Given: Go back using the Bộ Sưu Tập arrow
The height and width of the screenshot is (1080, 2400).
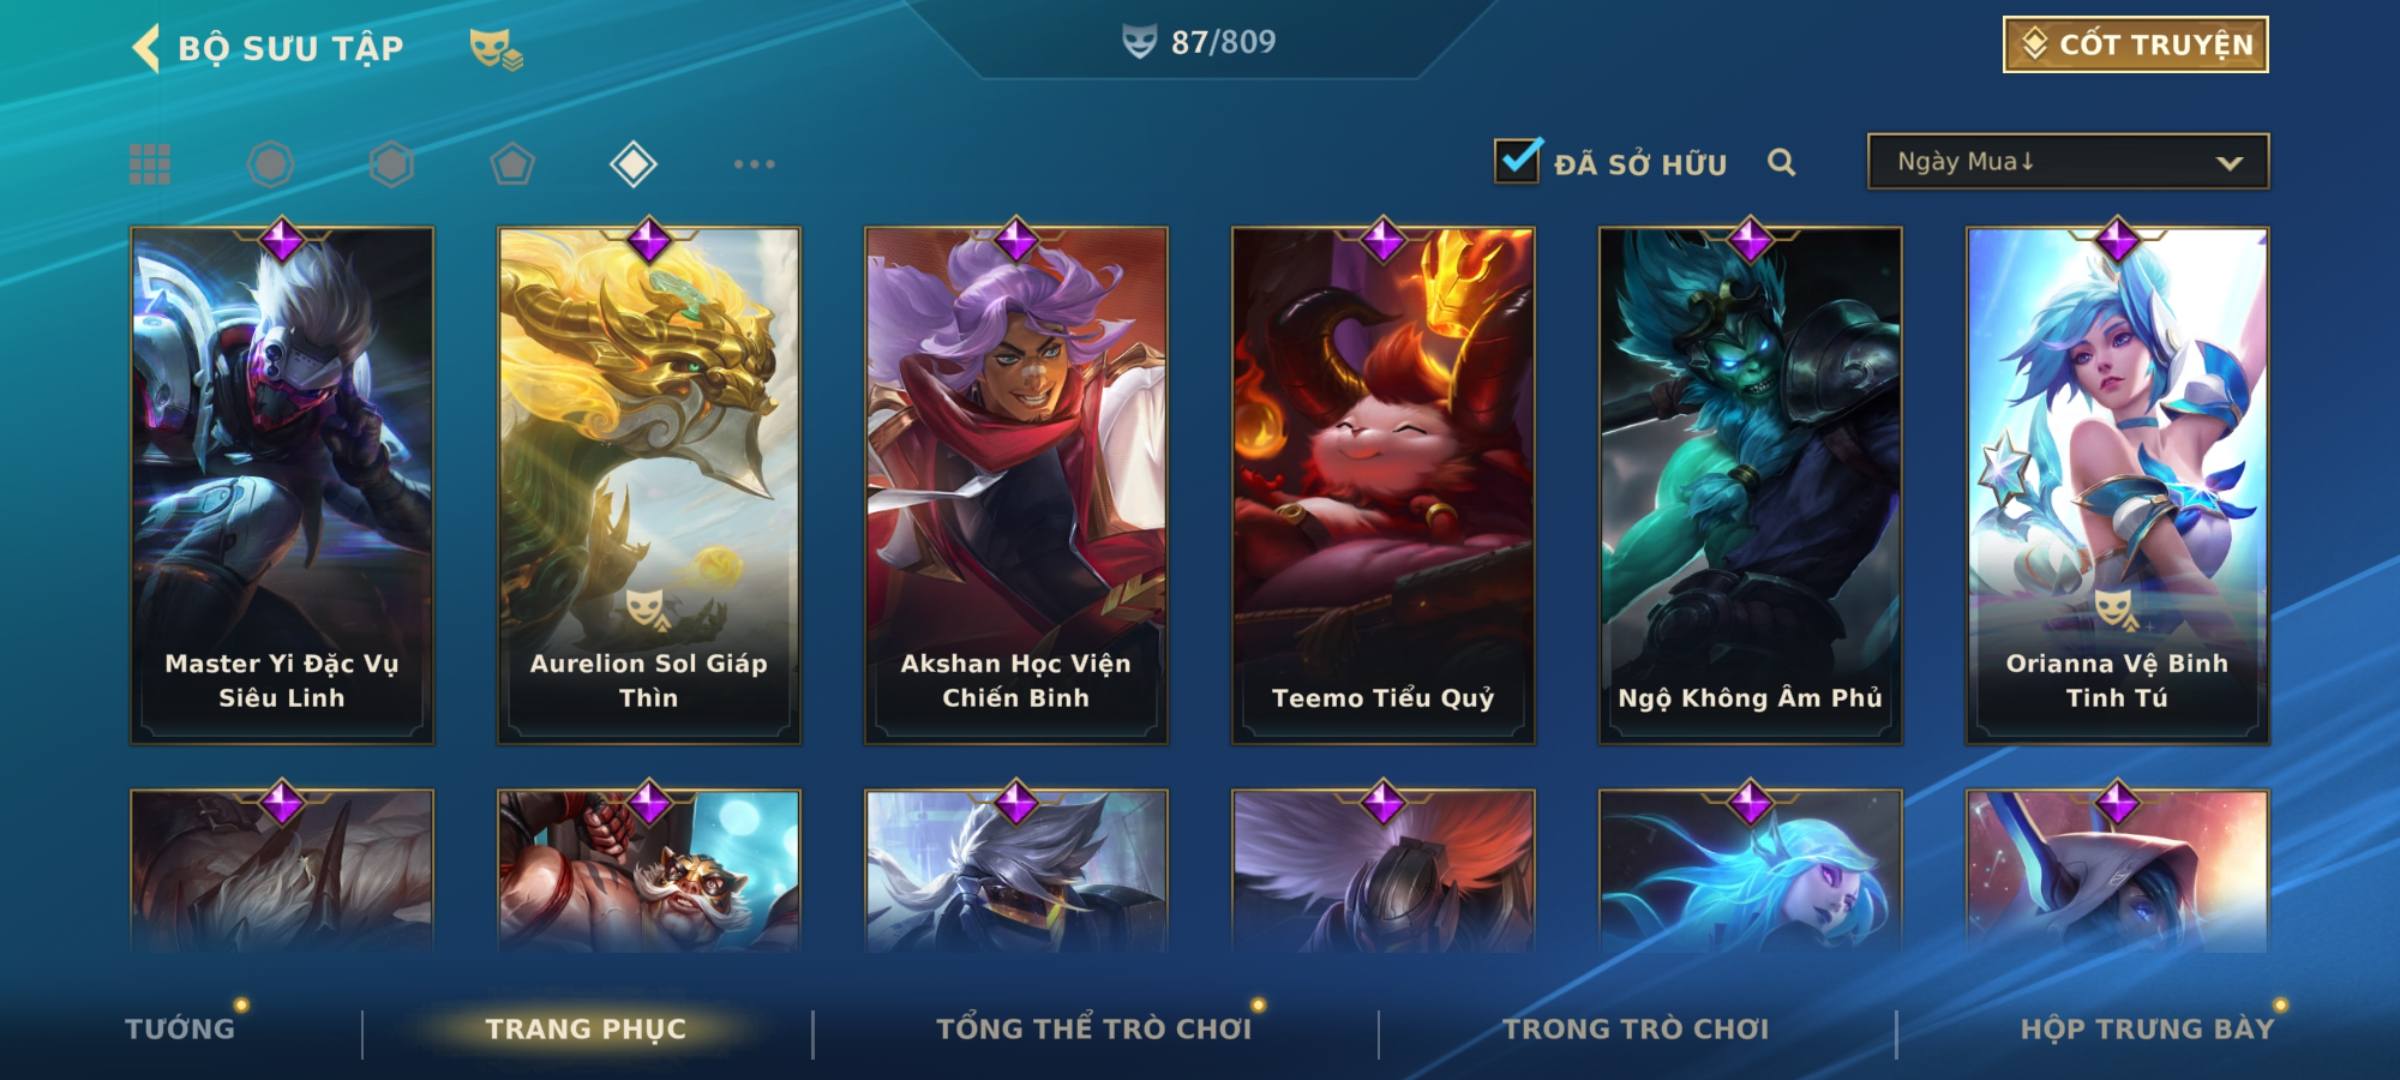Looking at the screenshot, I should [146, 48].
